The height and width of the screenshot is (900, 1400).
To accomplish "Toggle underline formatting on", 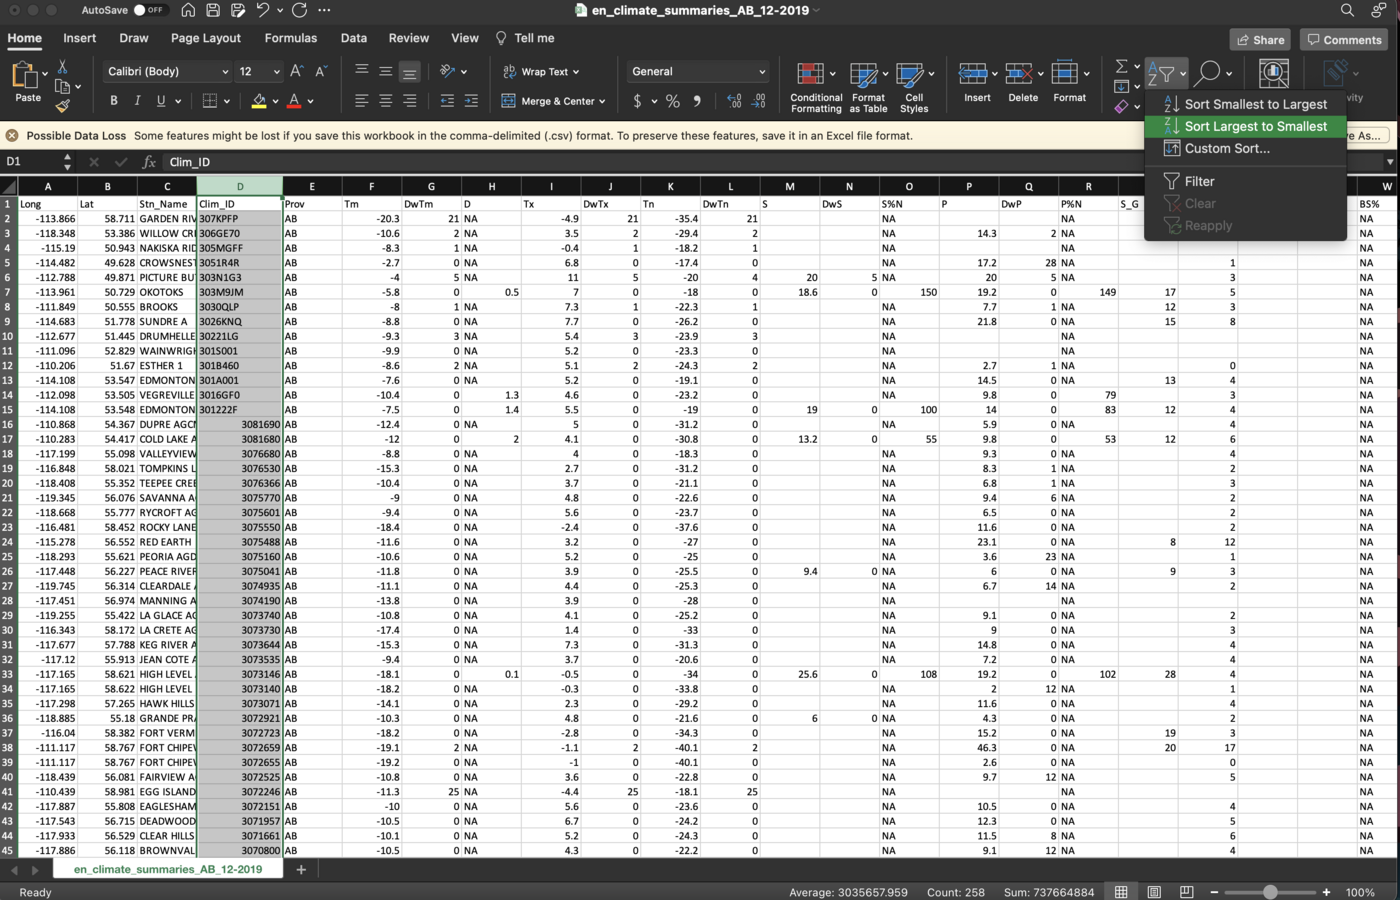I will (x=160, y=100).
